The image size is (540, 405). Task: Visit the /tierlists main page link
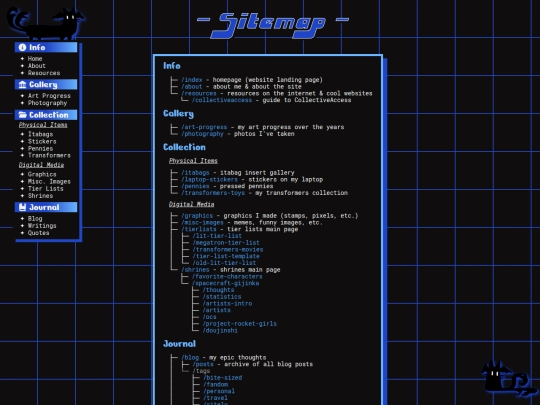click(x=199, y=229)
